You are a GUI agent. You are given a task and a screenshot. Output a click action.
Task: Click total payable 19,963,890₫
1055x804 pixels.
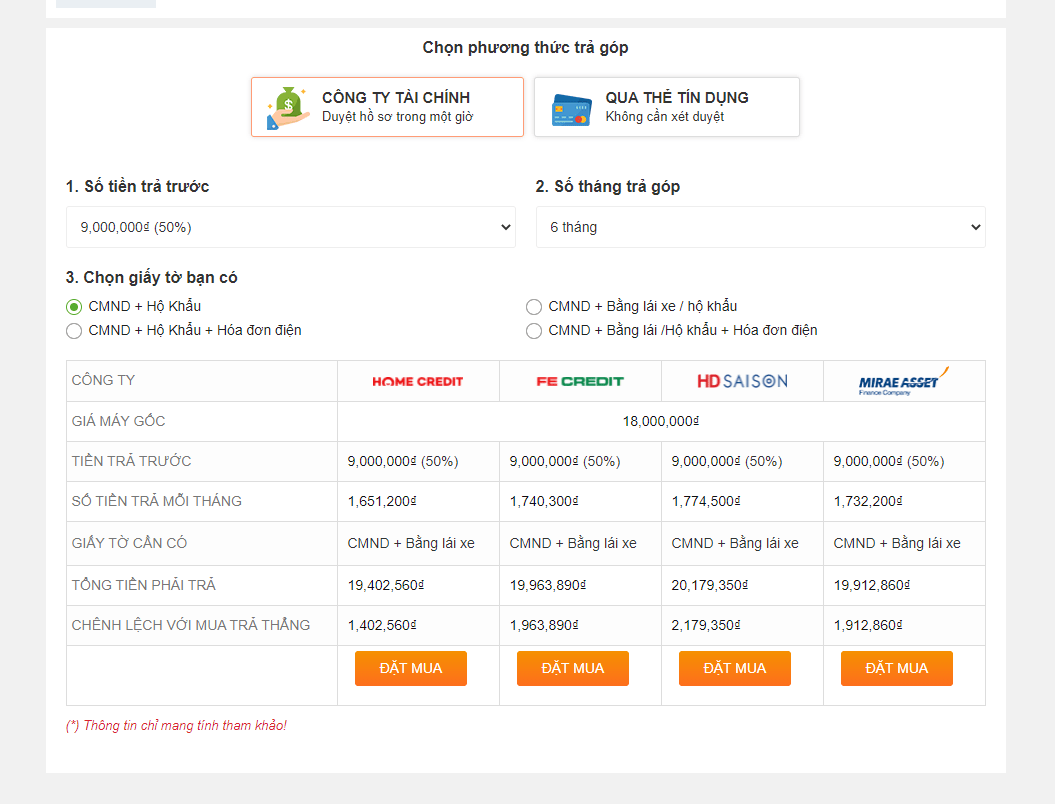pyautogui.click(x=548, y=585)
